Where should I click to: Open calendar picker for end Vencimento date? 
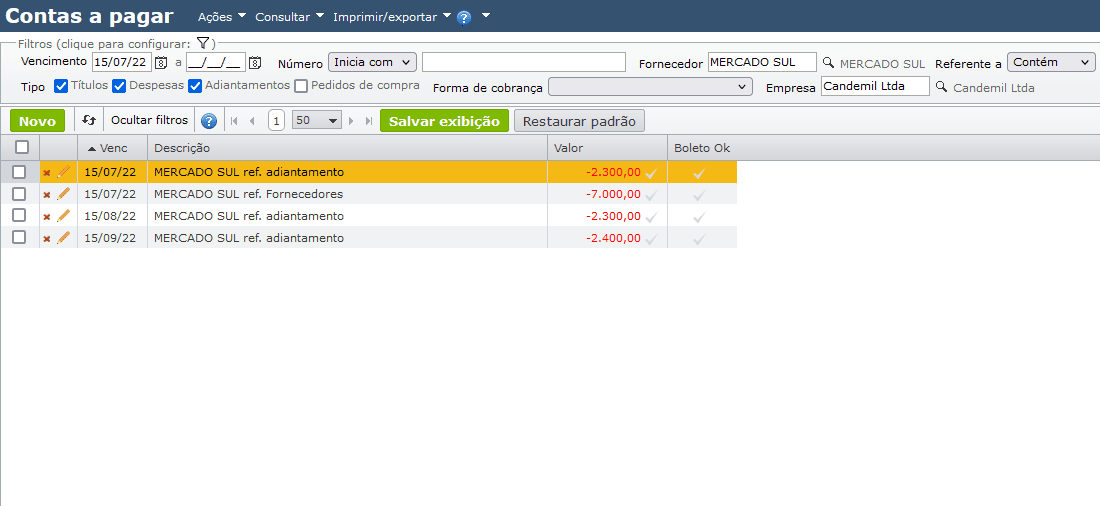255,63
